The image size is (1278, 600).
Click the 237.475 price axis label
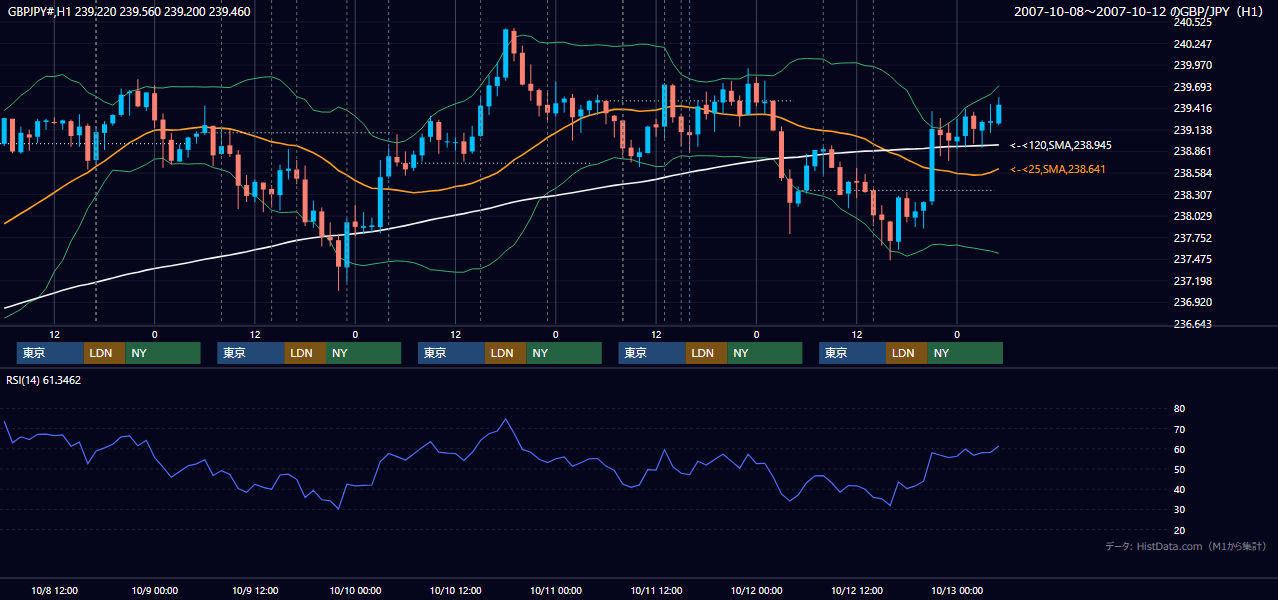click(x=1192, y=259)
